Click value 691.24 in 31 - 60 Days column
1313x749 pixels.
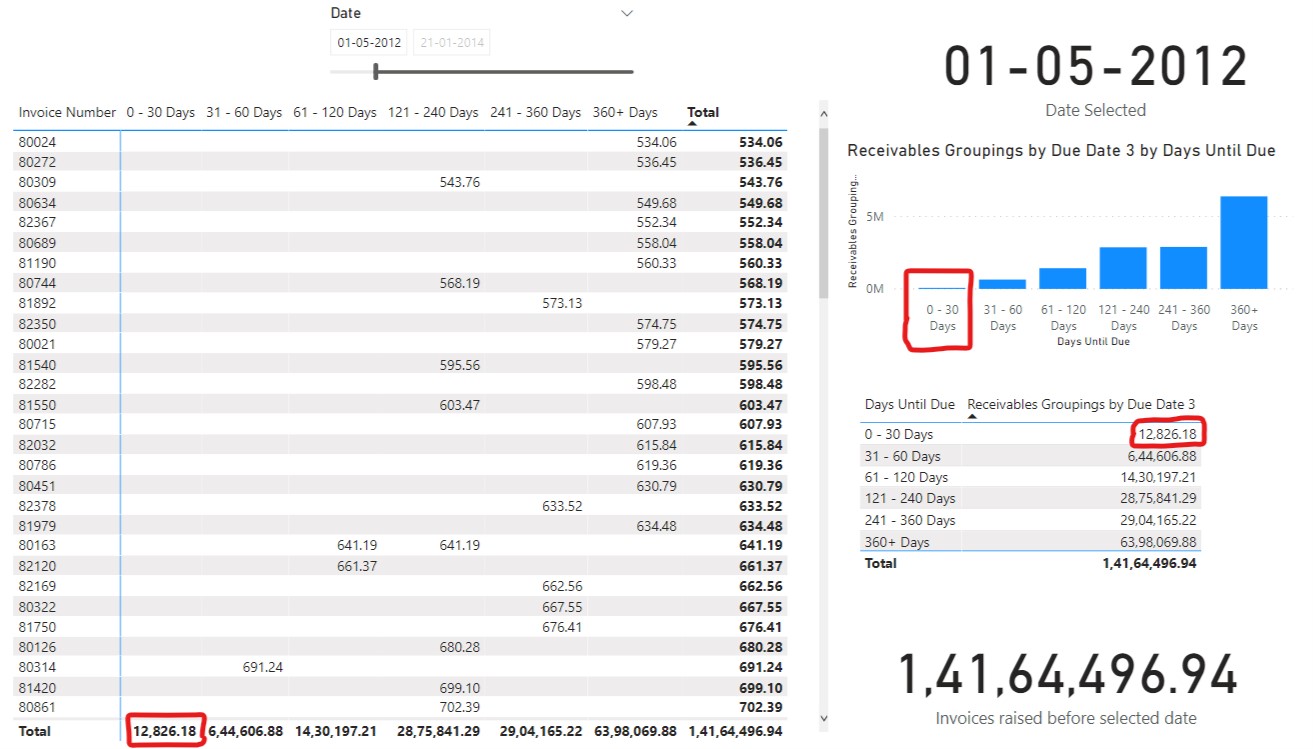click(x=262, y=667)
